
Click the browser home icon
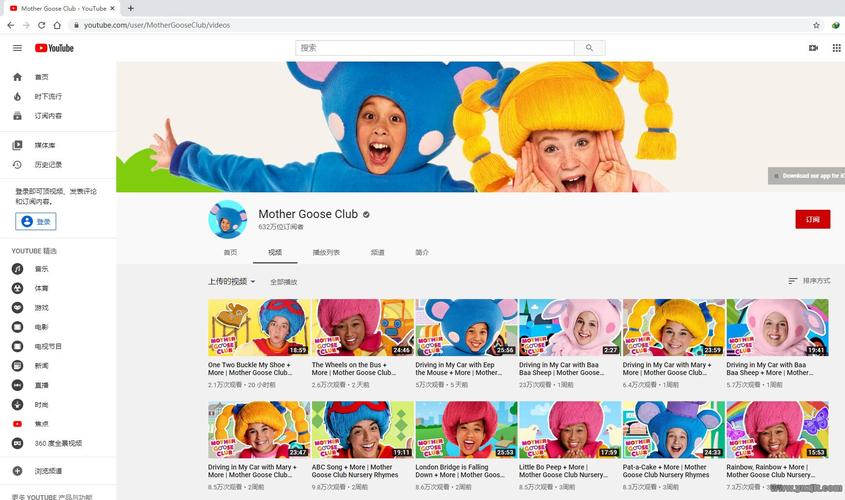(57, 25)
